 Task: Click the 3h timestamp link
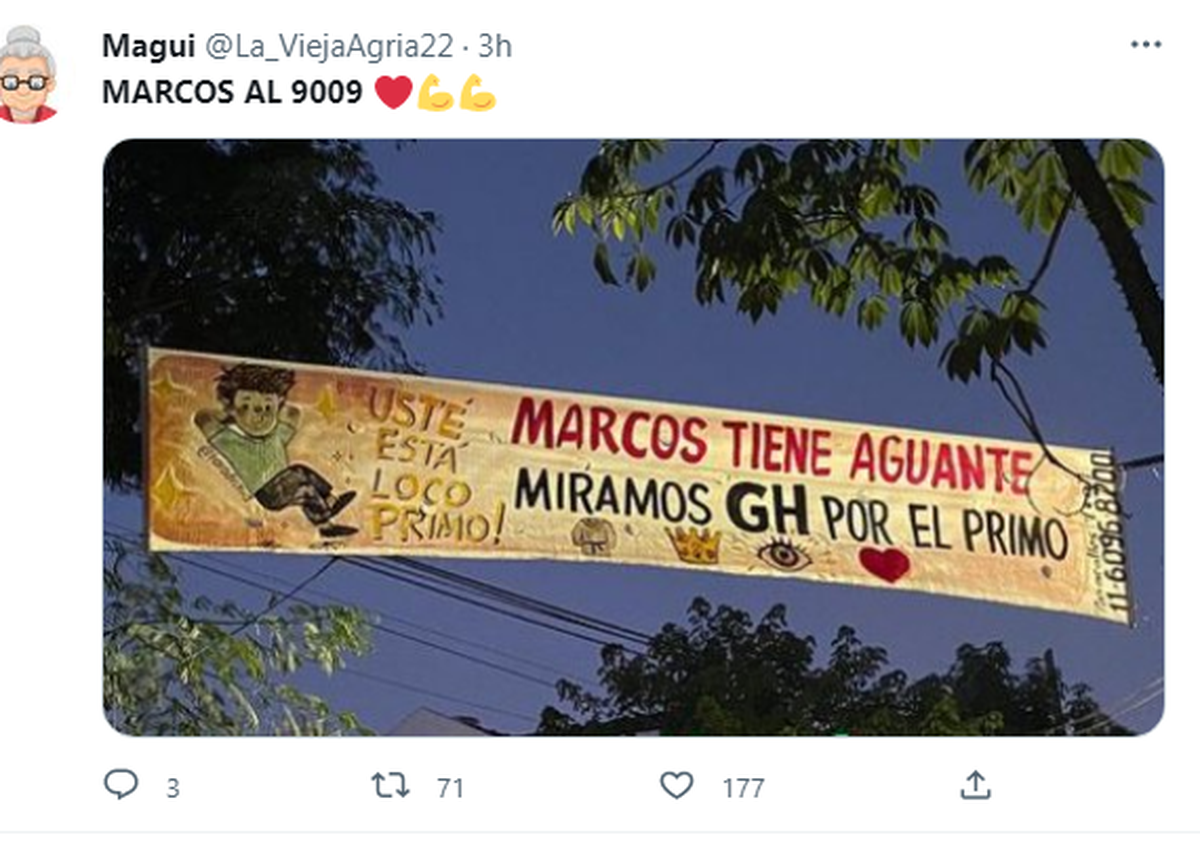[495, 46]
